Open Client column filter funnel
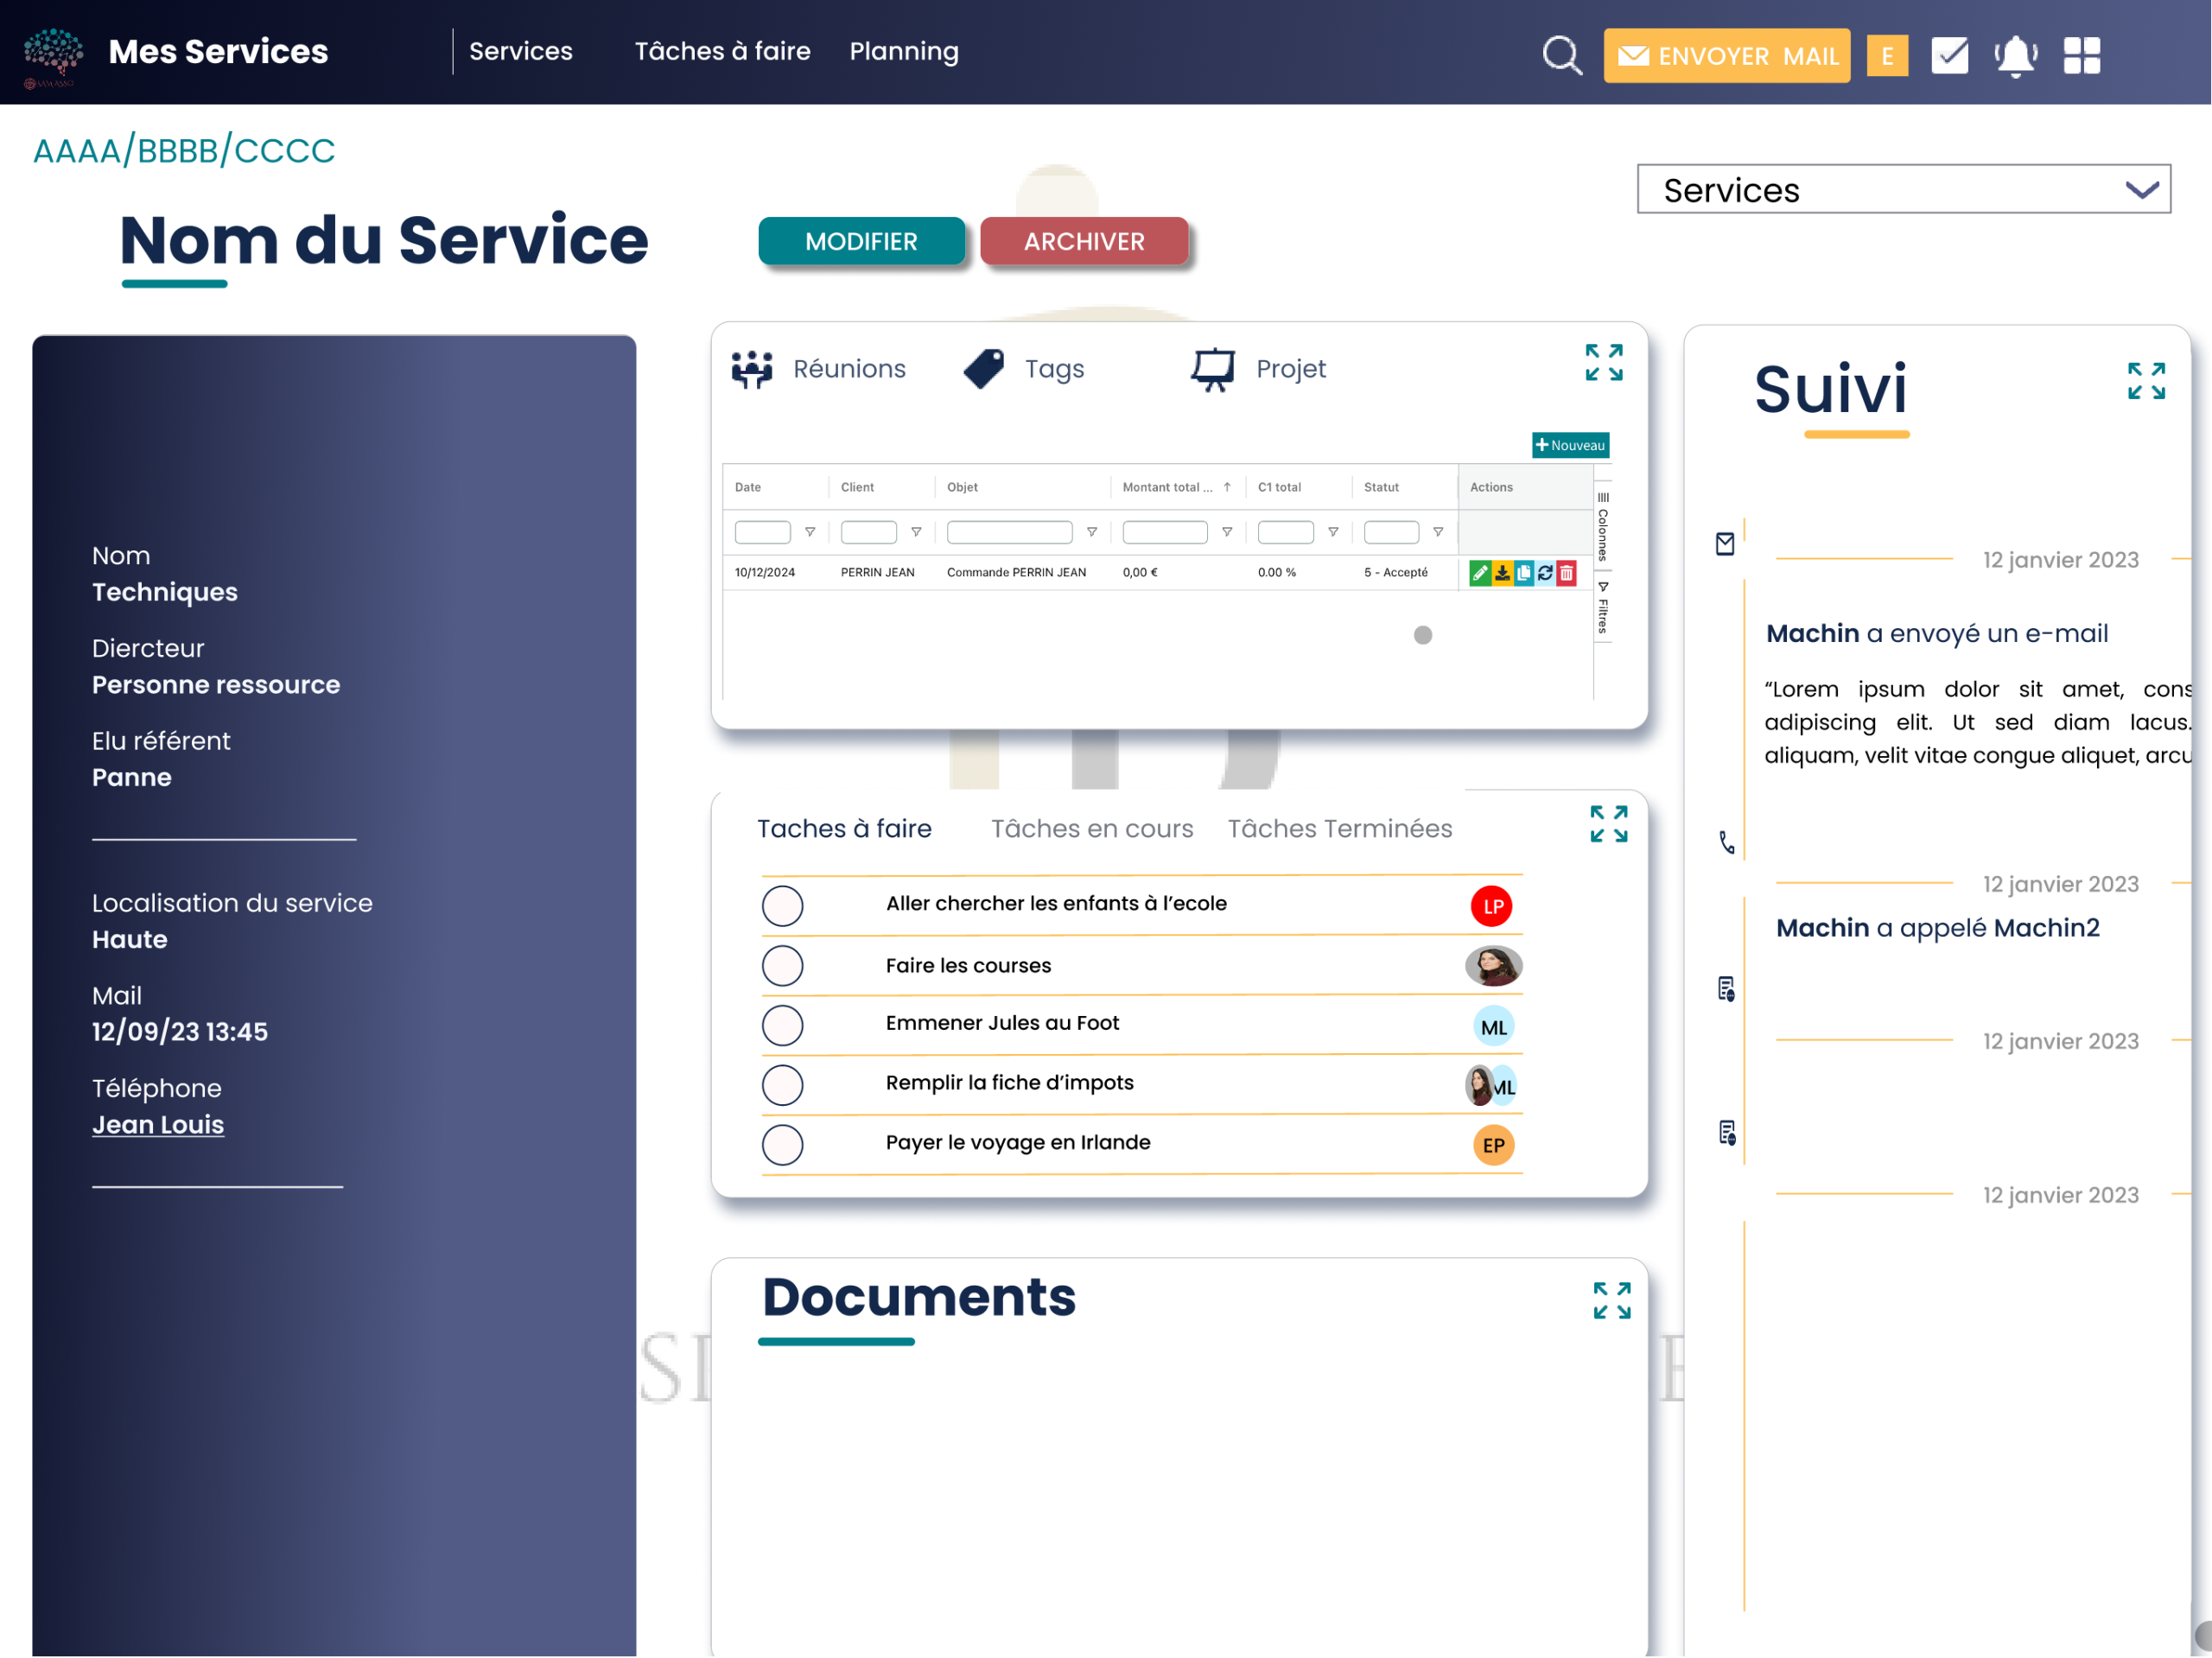The image size is (2212, 1658). click(x=916, y=532)
